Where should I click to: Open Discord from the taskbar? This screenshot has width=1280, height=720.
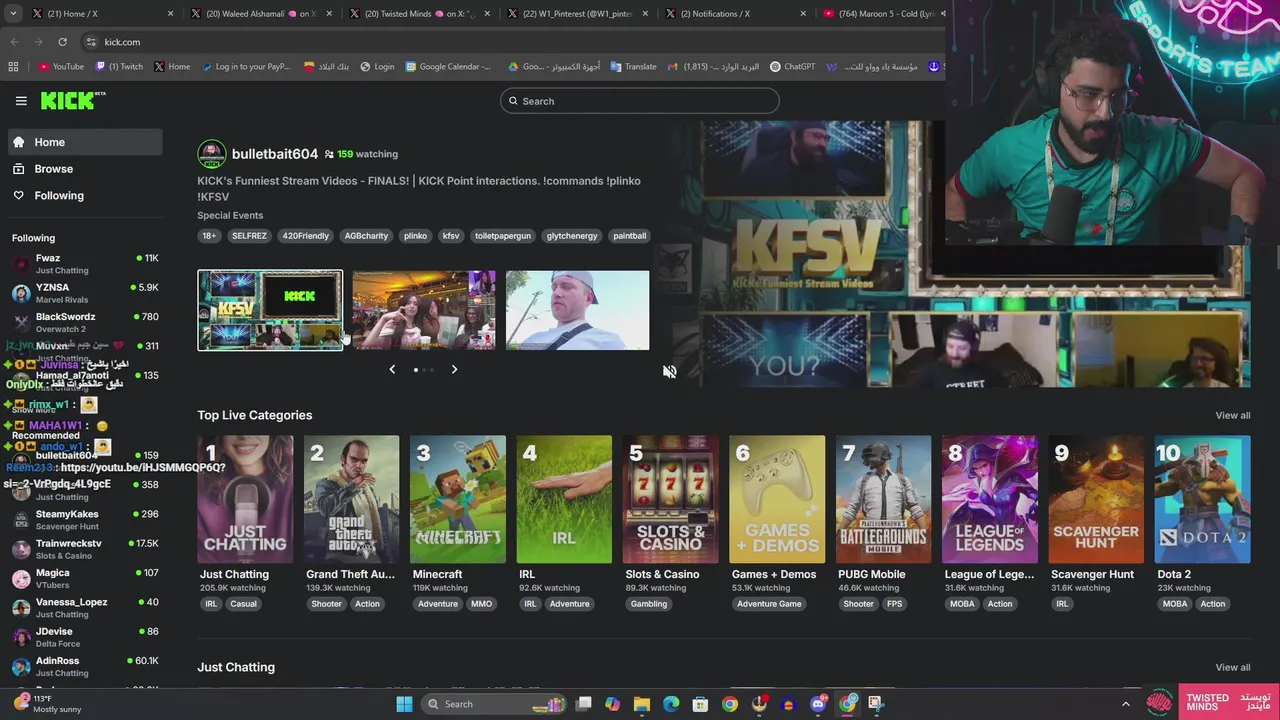click(818, 704)
